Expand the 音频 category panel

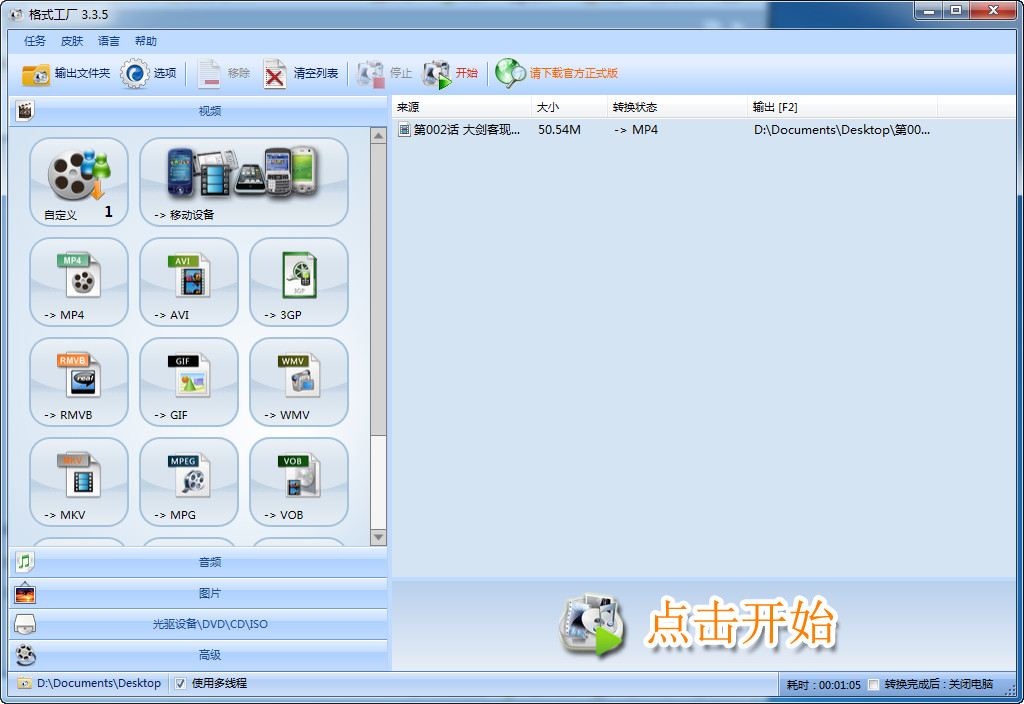coord(200,561)
